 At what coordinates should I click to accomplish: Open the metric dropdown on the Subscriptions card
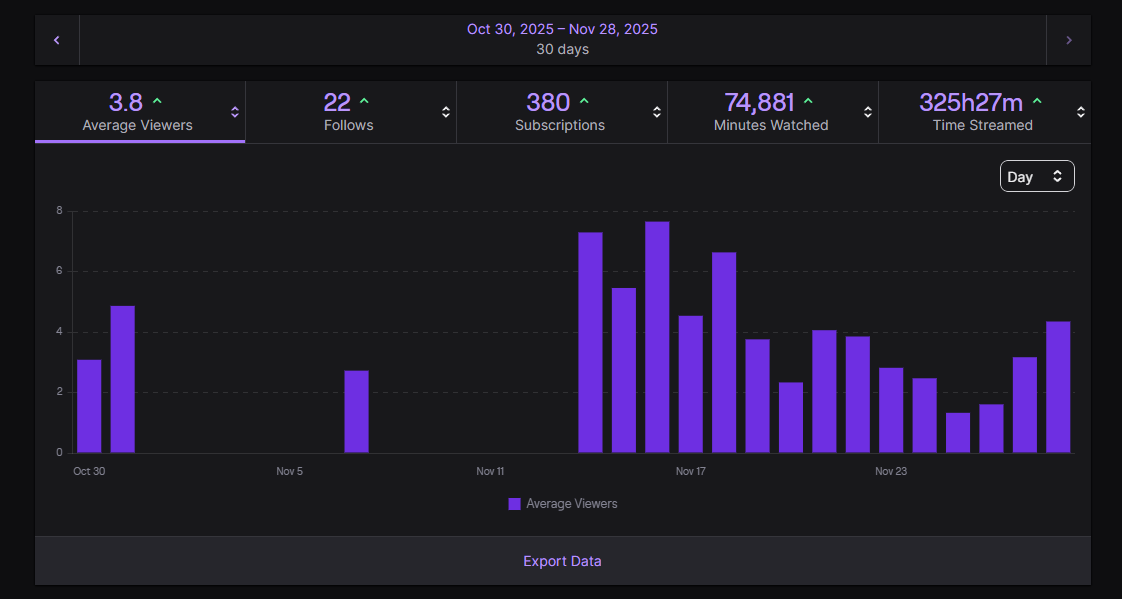click(x=657, y=111)
